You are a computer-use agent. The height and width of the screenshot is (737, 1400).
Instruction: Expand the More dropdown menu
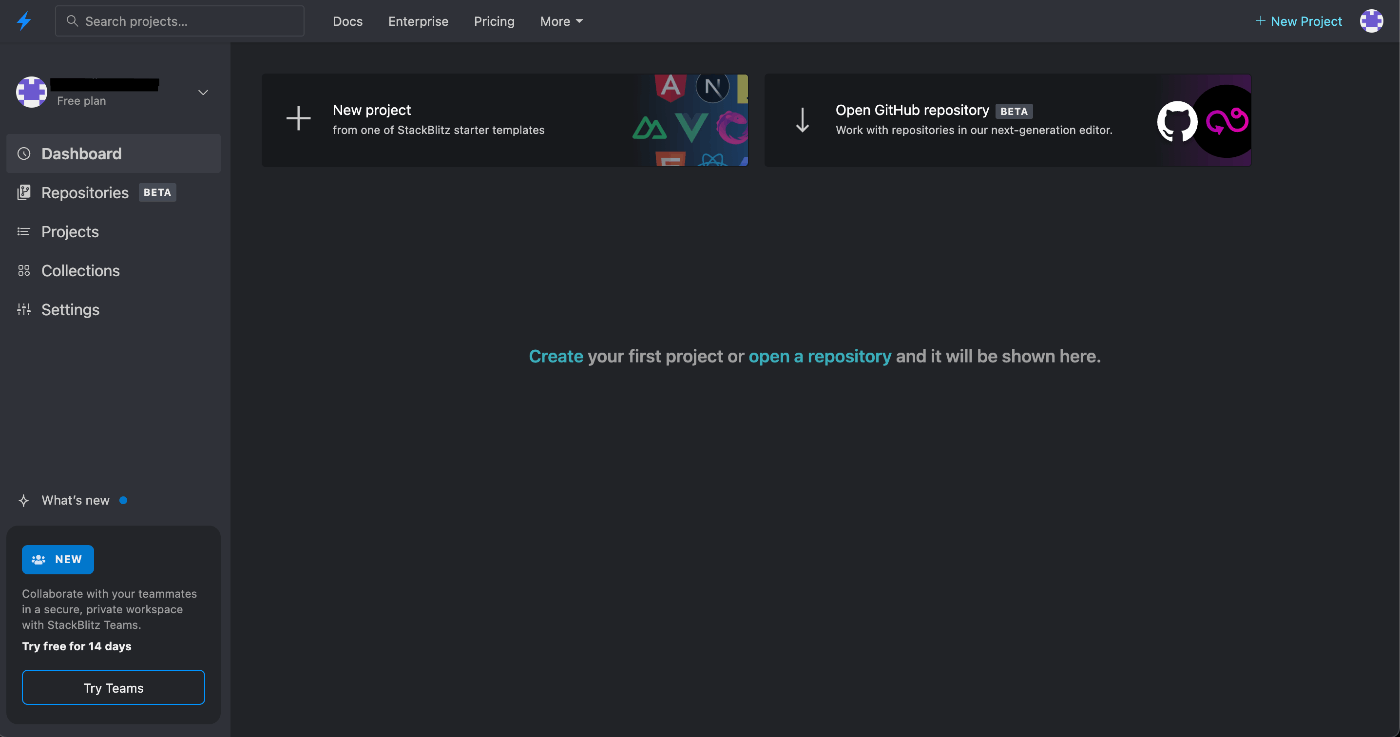coord(561,21)
